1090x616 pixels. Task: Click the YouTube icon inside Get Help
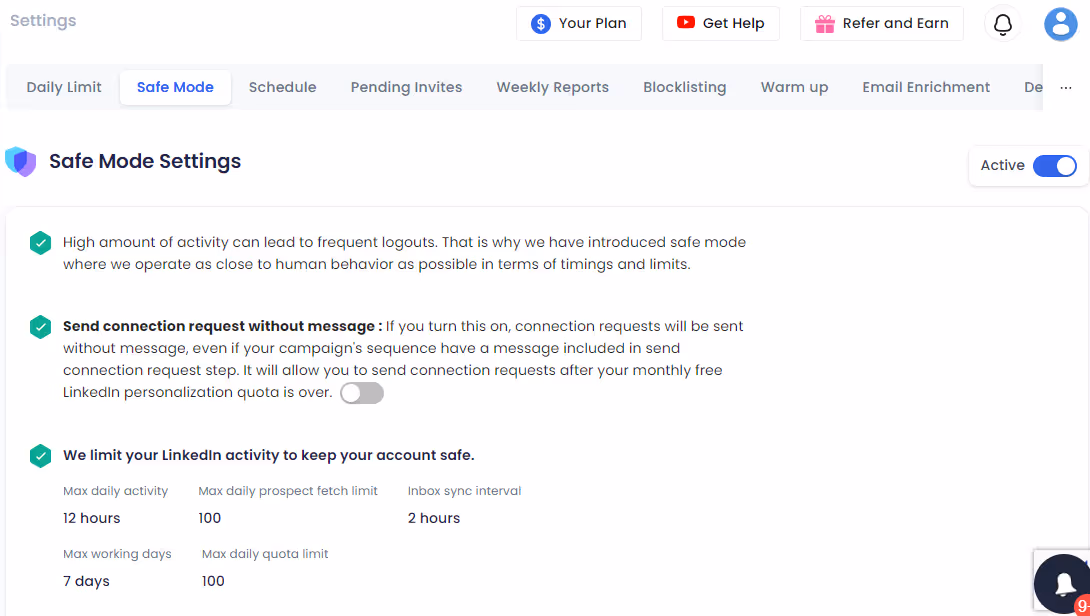688,23
